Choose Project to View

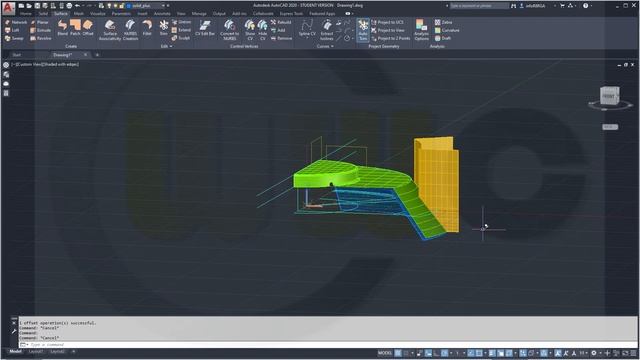(388, 30)
